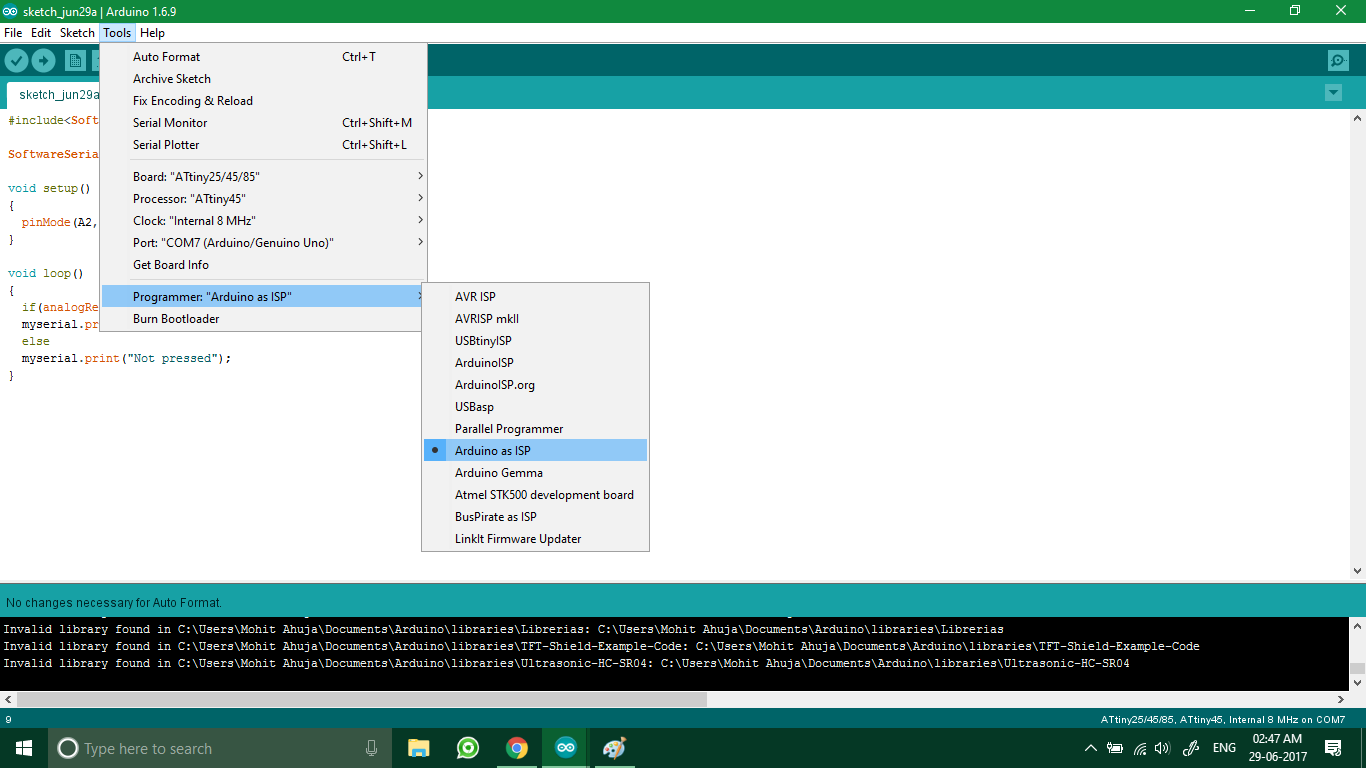Screen dimensions: 1366x768
Task: Show hidden tray icons chevron
Action: tap(1090, 748)
